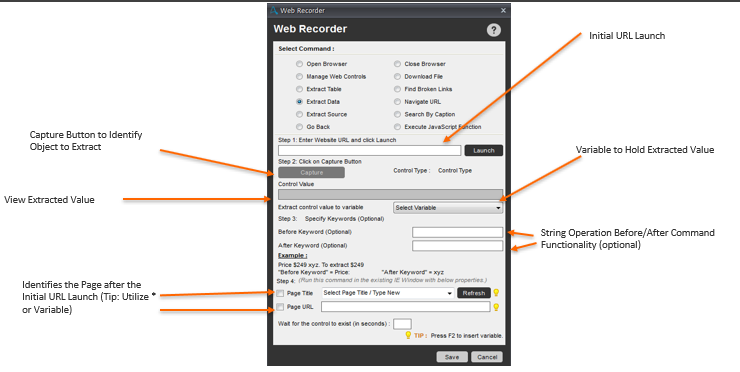Select the Navigate URL command

[397, 101]
